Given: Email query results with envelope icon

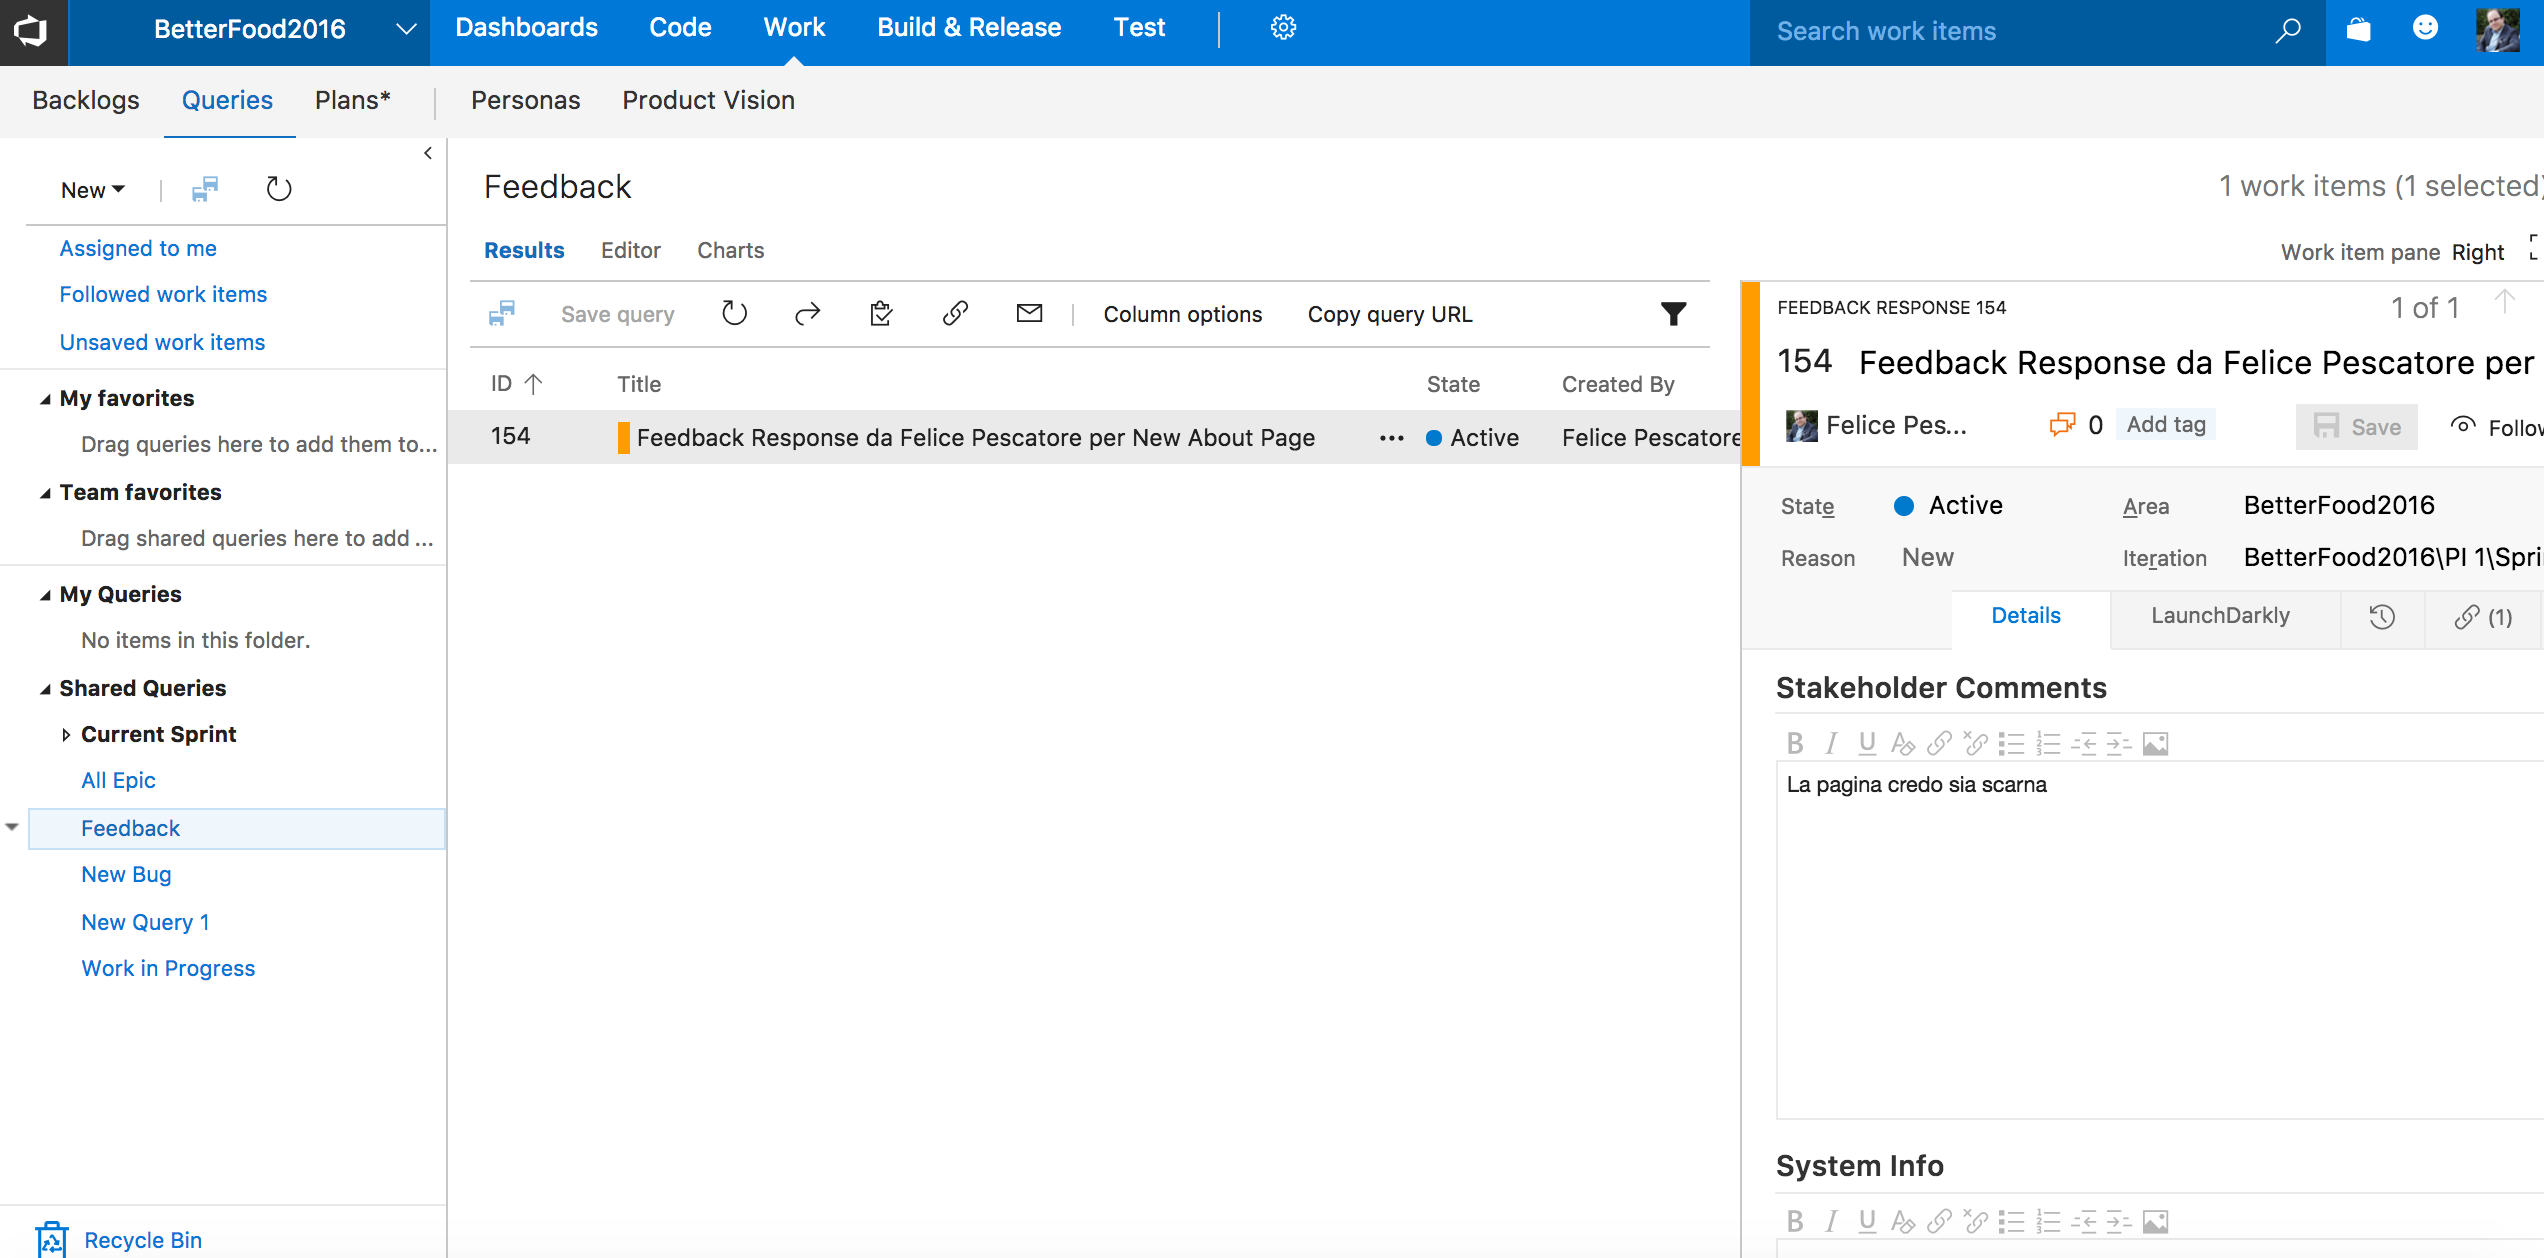Looking at the screenshot, I should click(1029, 314).
